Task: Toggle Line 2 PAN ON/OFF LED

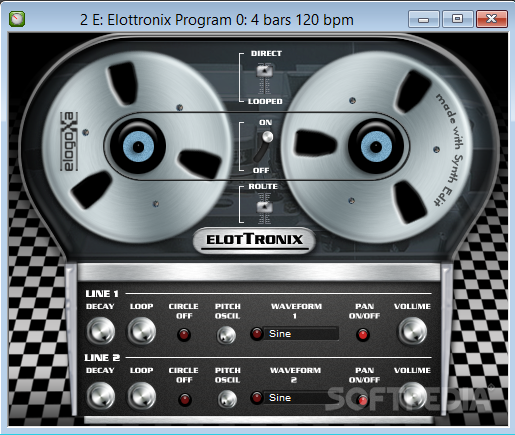Action: tap(363, 400)
